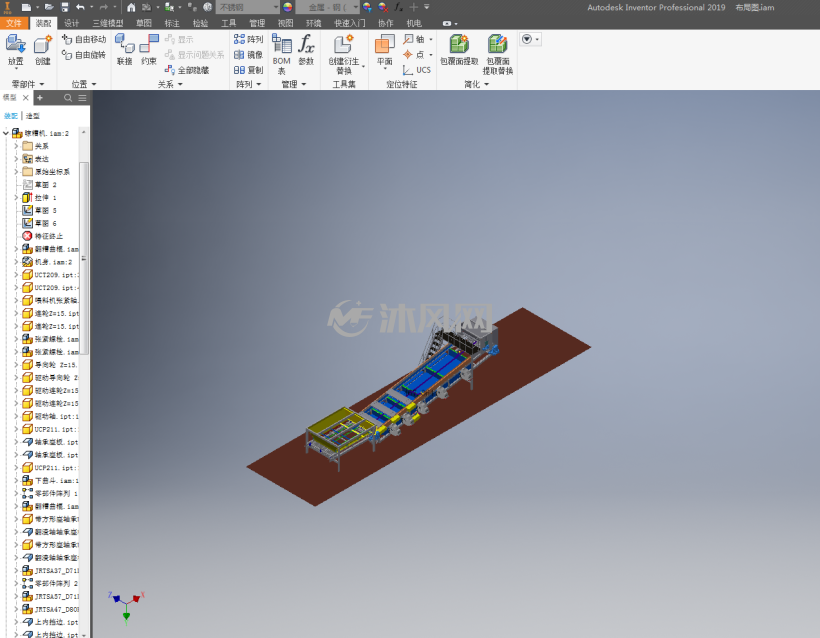The image size is (820, 638).
Task: Click the model browser vertical scrollbar
Action: coord(84,258)
